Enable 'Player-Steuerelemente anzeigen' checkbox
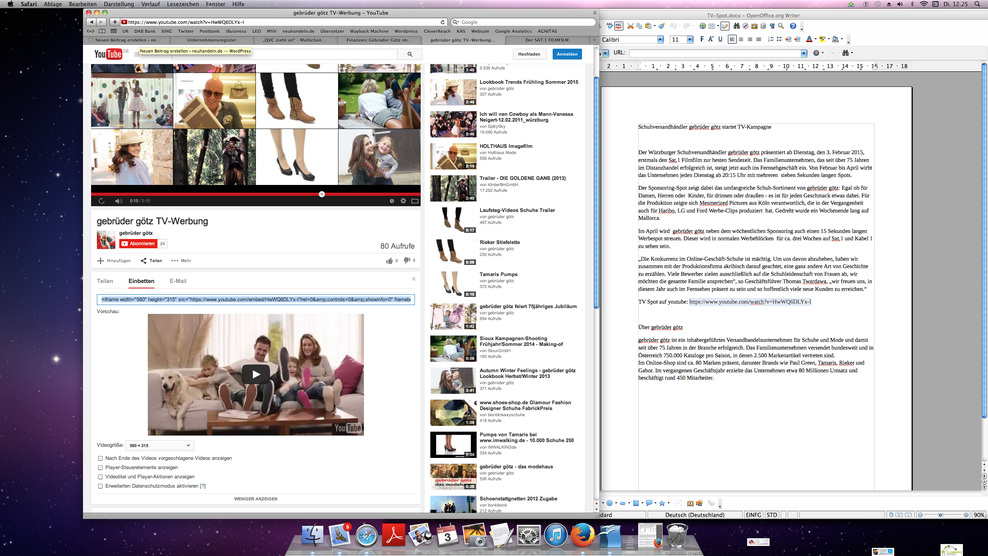This screenshot has height=556, width=988. coord(100,468)
